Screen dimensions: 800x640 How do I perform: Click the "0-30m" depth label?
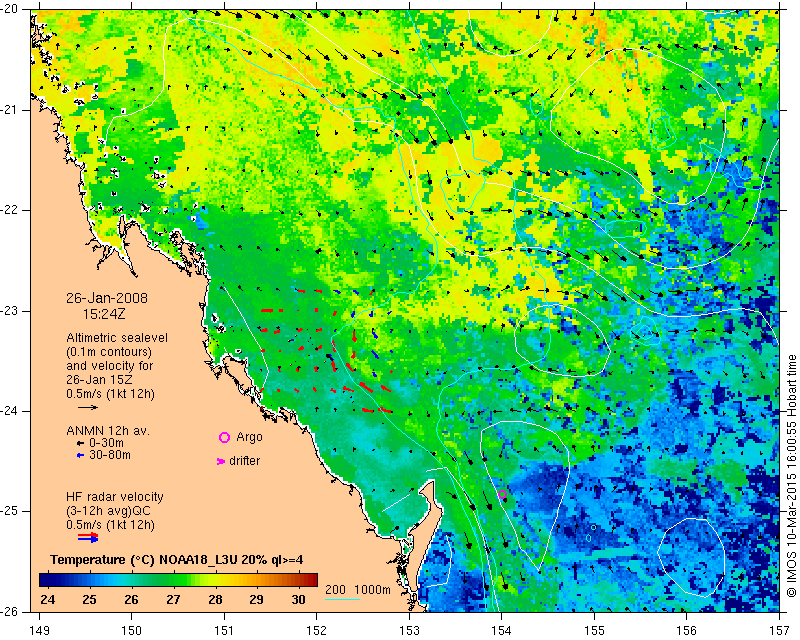click(x=107, y=443)
